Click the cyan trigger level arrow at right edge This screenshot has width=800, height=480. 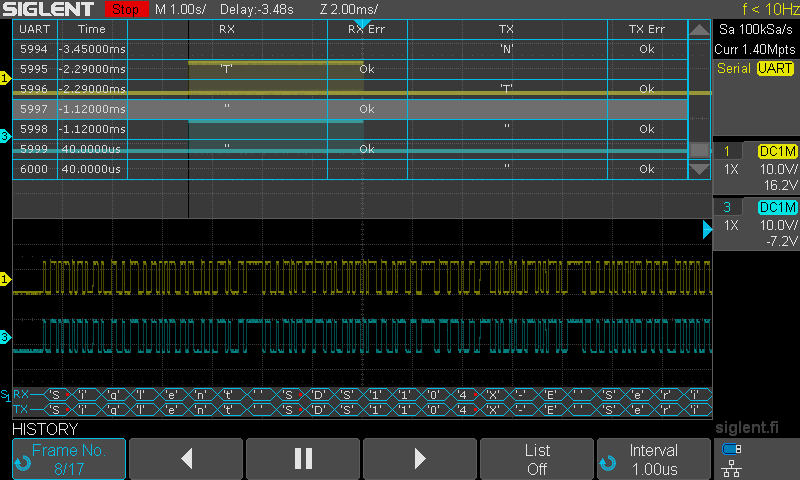(707, 230)
